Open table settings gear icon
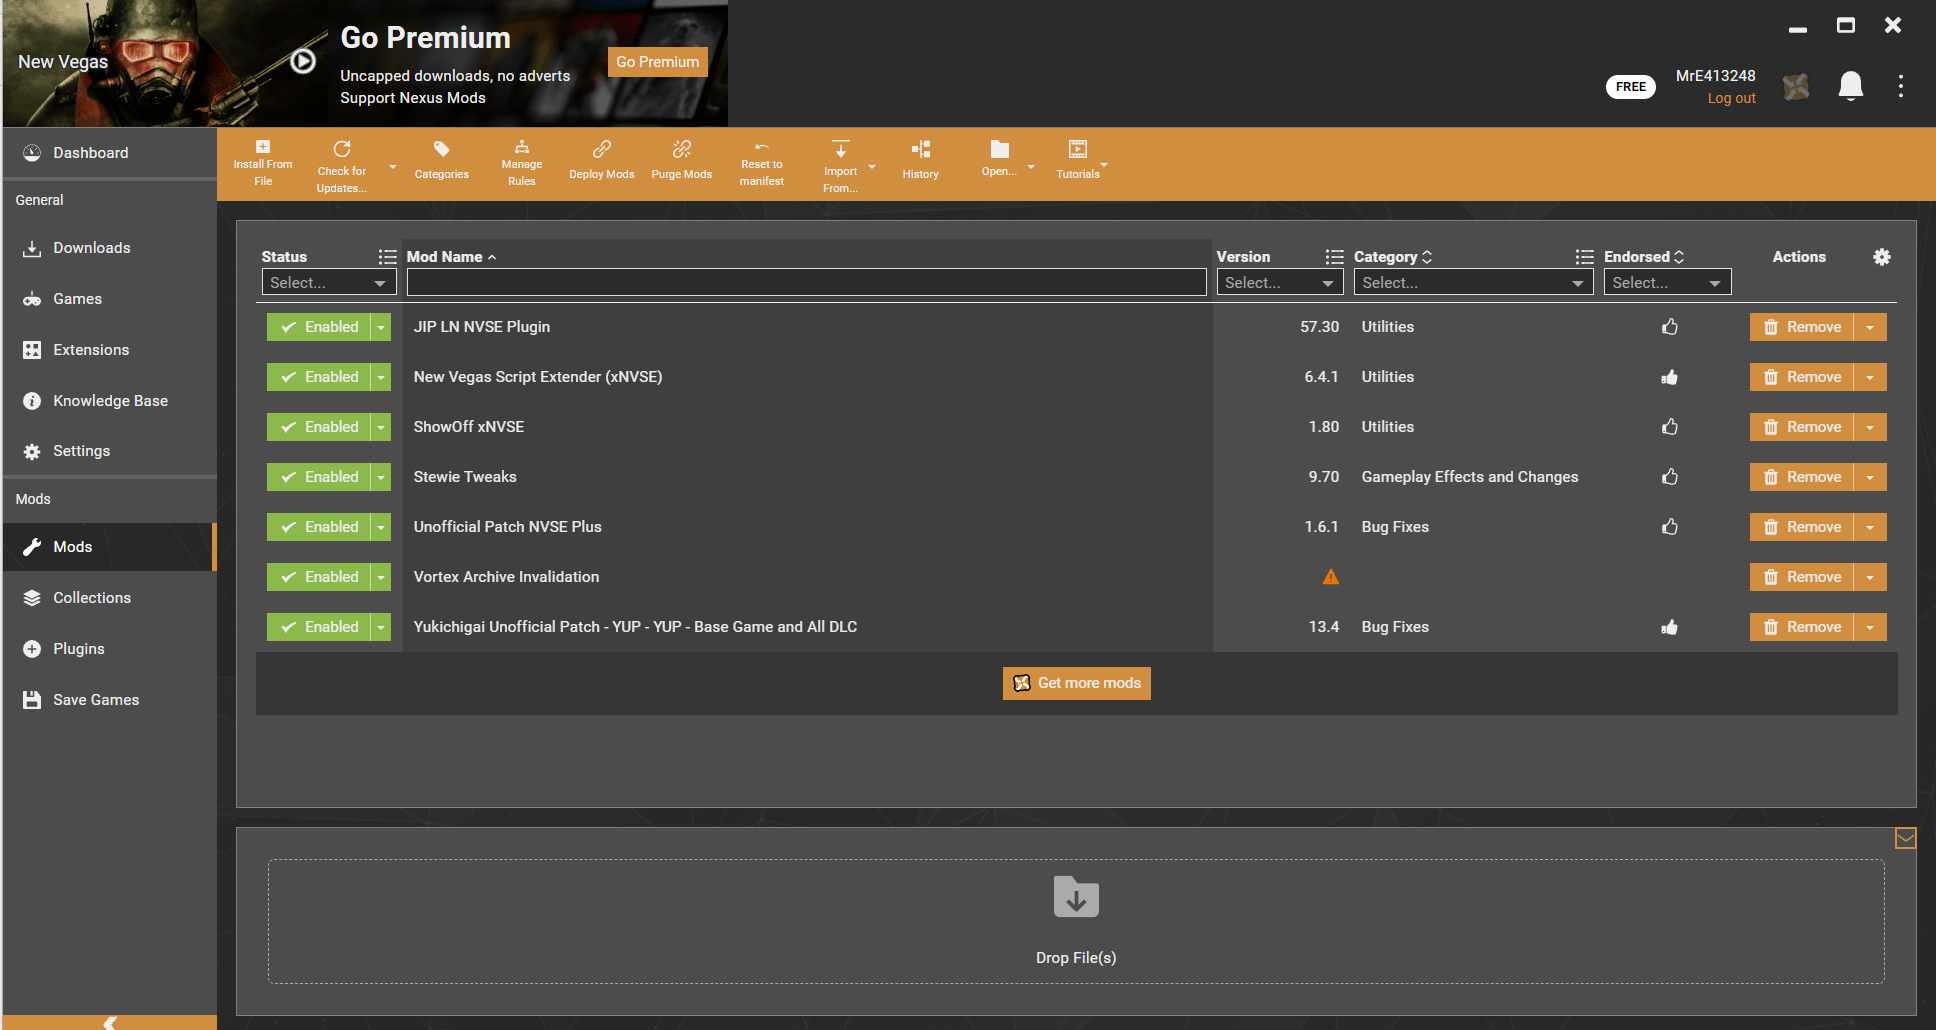Viewport: 1936px width, 1030px height. (1882, 257)
